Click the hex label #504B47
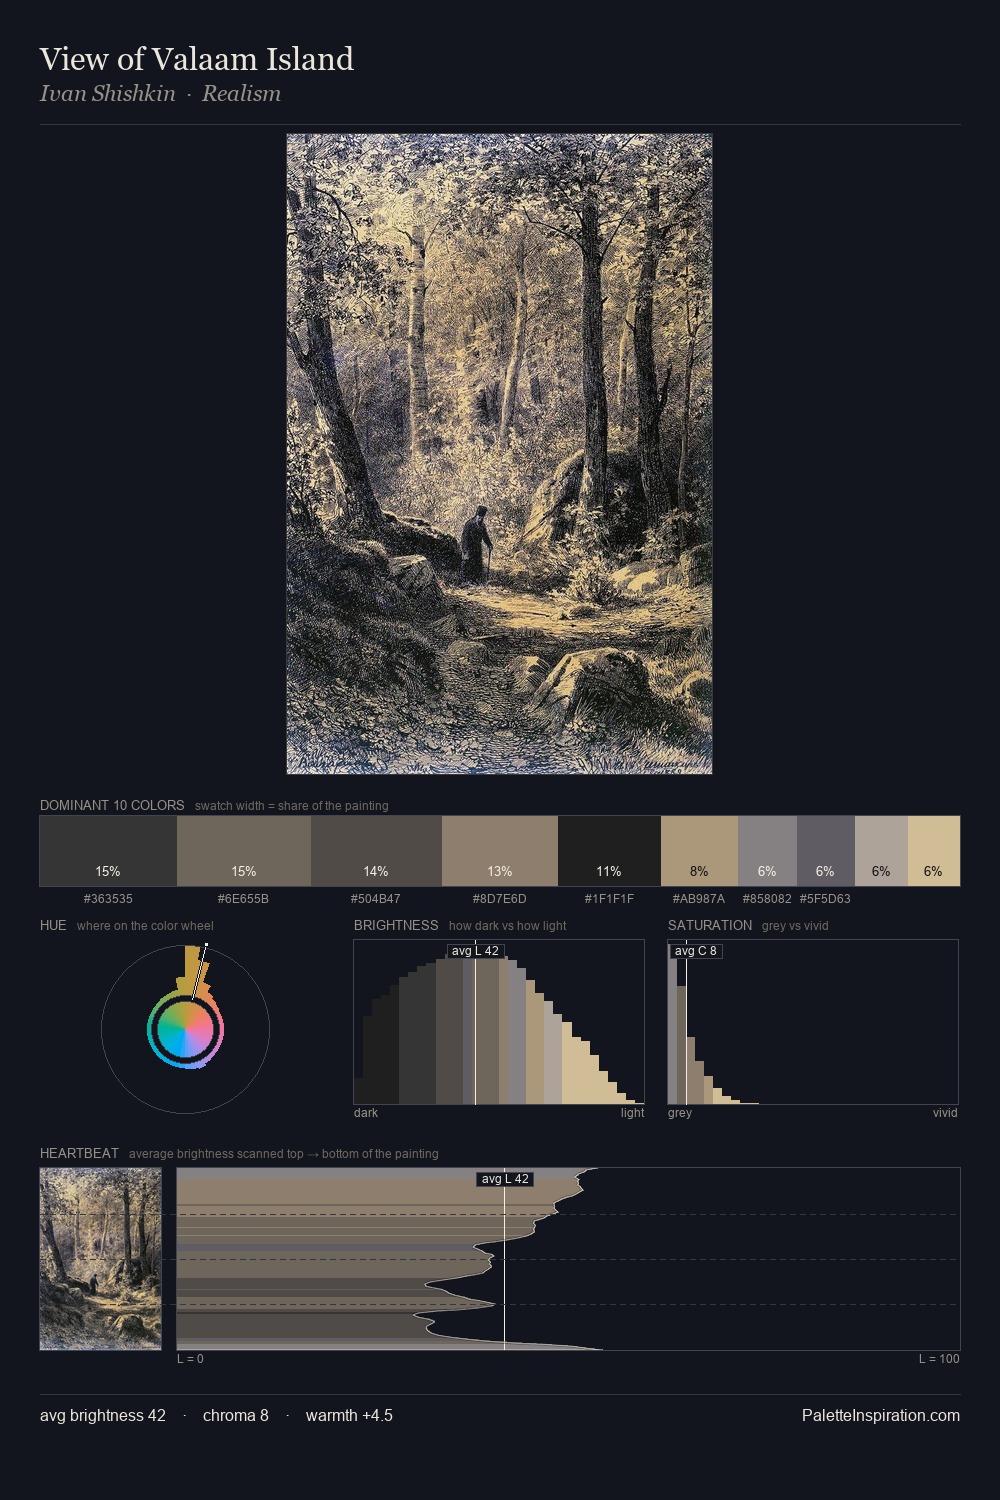The height and width of the screenshot is (1500, 1000). (375, 899)
